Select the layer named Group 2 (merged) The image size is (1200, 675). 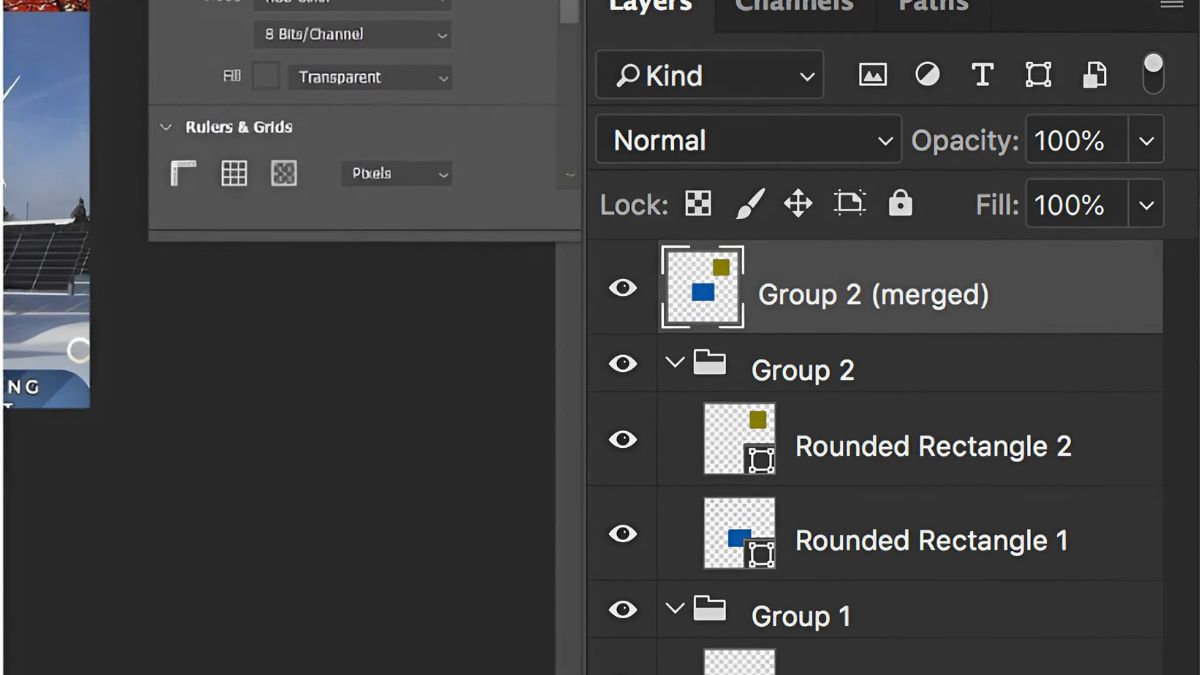point(874,295)
